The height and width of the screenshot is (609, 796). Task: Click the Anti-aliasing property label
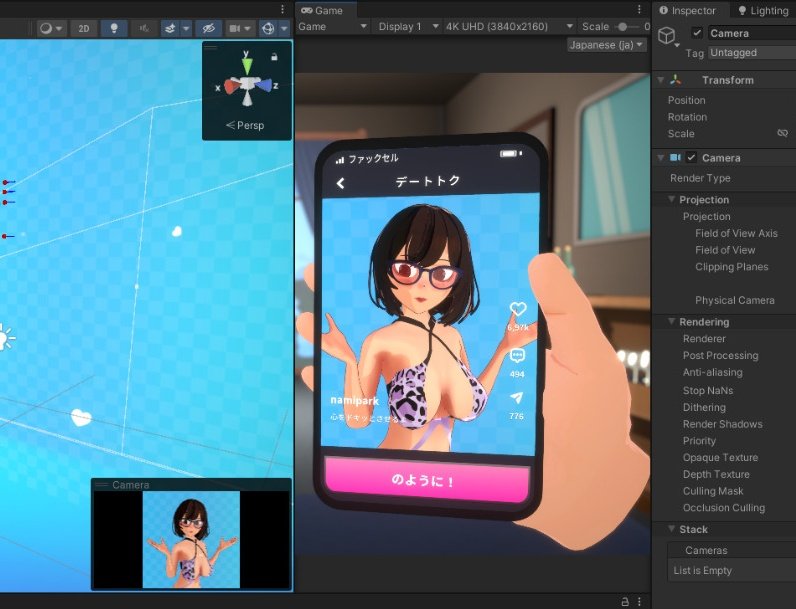pyautogui.click(x=712, y=372)
